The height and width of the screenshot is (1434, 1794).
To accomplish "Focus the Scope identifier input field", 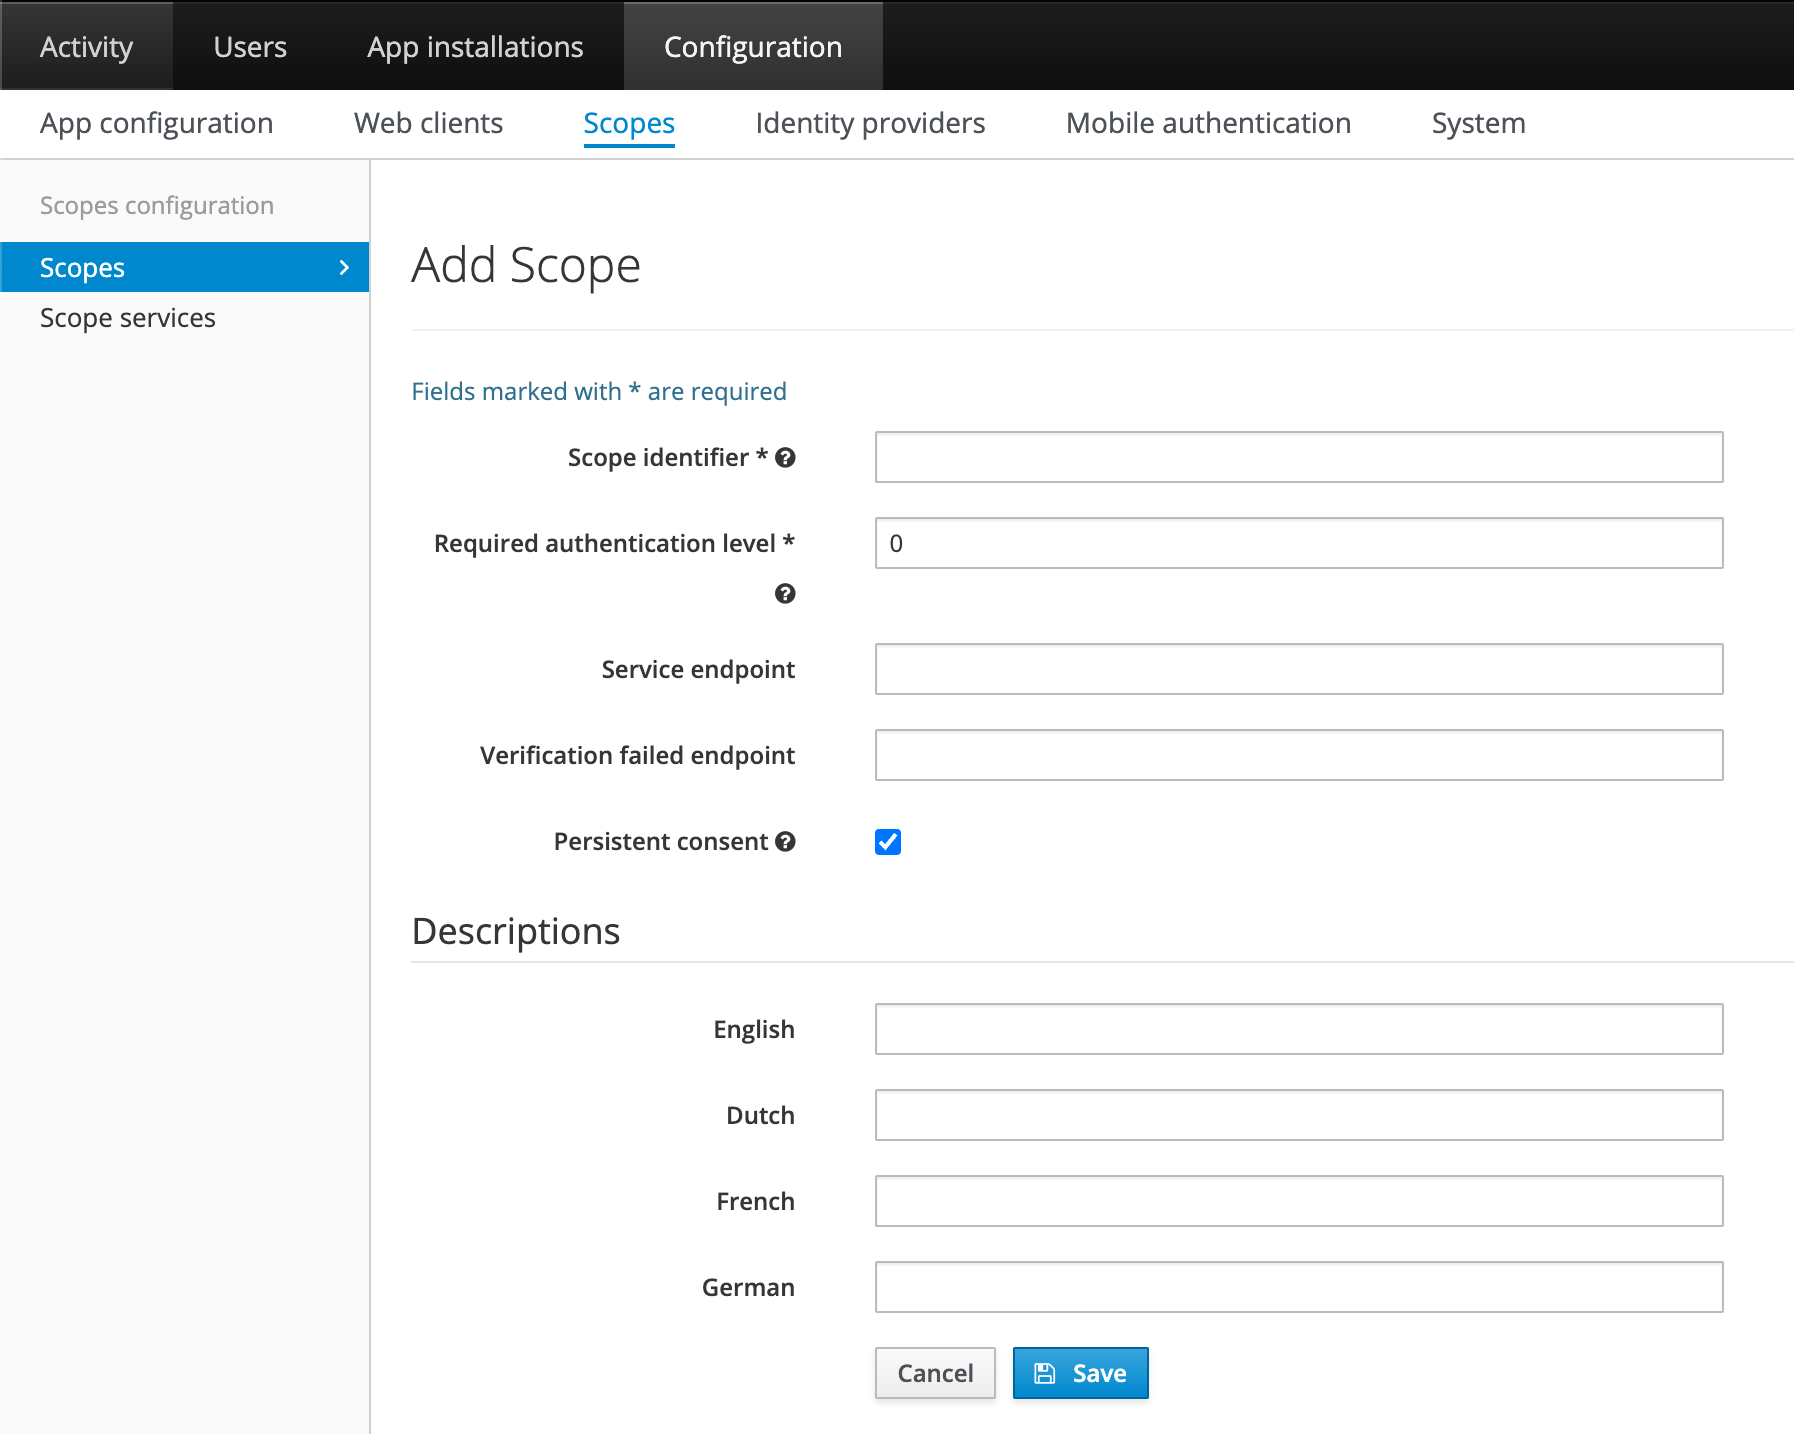I will pyautogui.click(x=1298, y=457).
